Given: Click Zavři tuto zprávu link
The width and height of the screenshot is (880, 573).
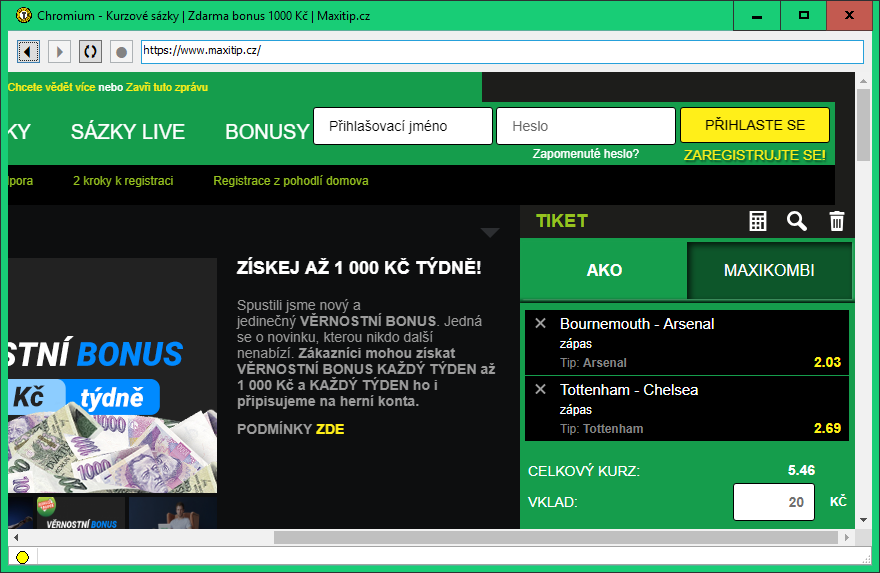Looking at the screenshot, I should pyautogui.click(x=167, y=87).
